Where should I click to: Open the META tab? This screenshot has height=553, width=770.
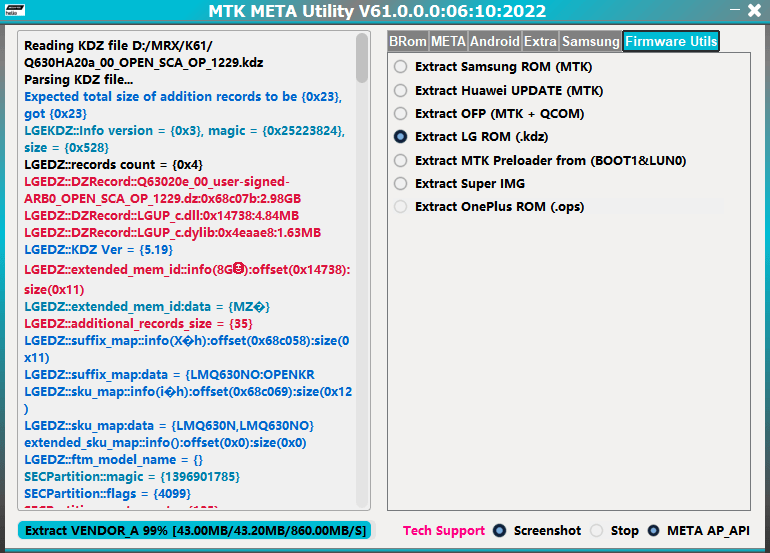point(448,41)
